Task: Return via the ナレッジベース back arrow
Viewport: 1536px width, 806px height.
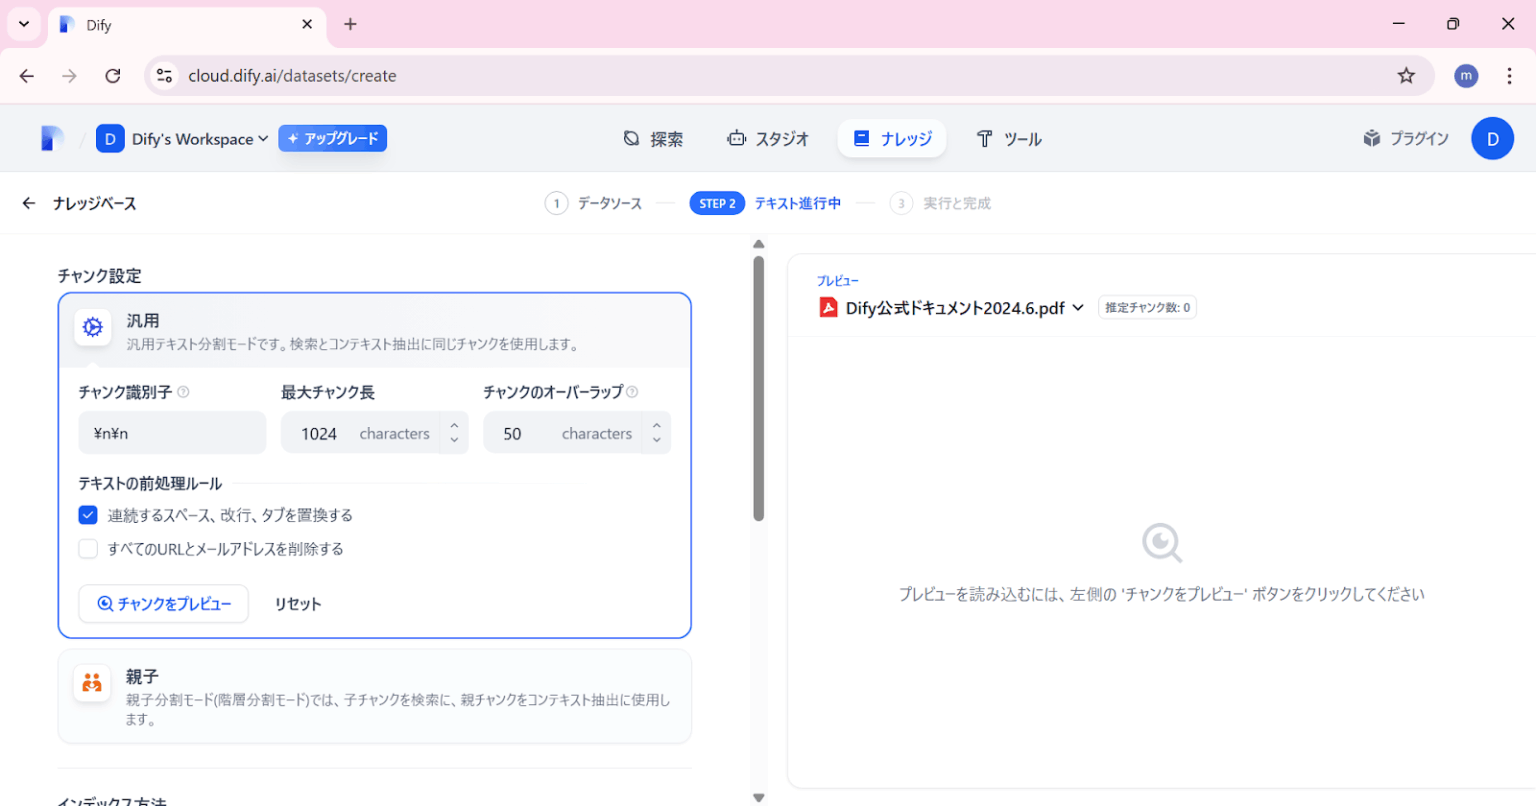Action: pyautogui.click(x=27, y=203)
